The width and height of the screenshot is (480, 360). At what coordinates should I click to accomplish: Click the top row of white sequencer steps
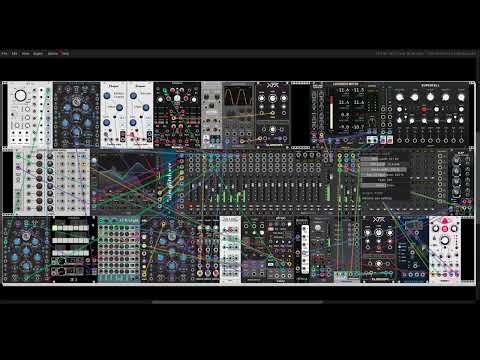tap(70, 228)
